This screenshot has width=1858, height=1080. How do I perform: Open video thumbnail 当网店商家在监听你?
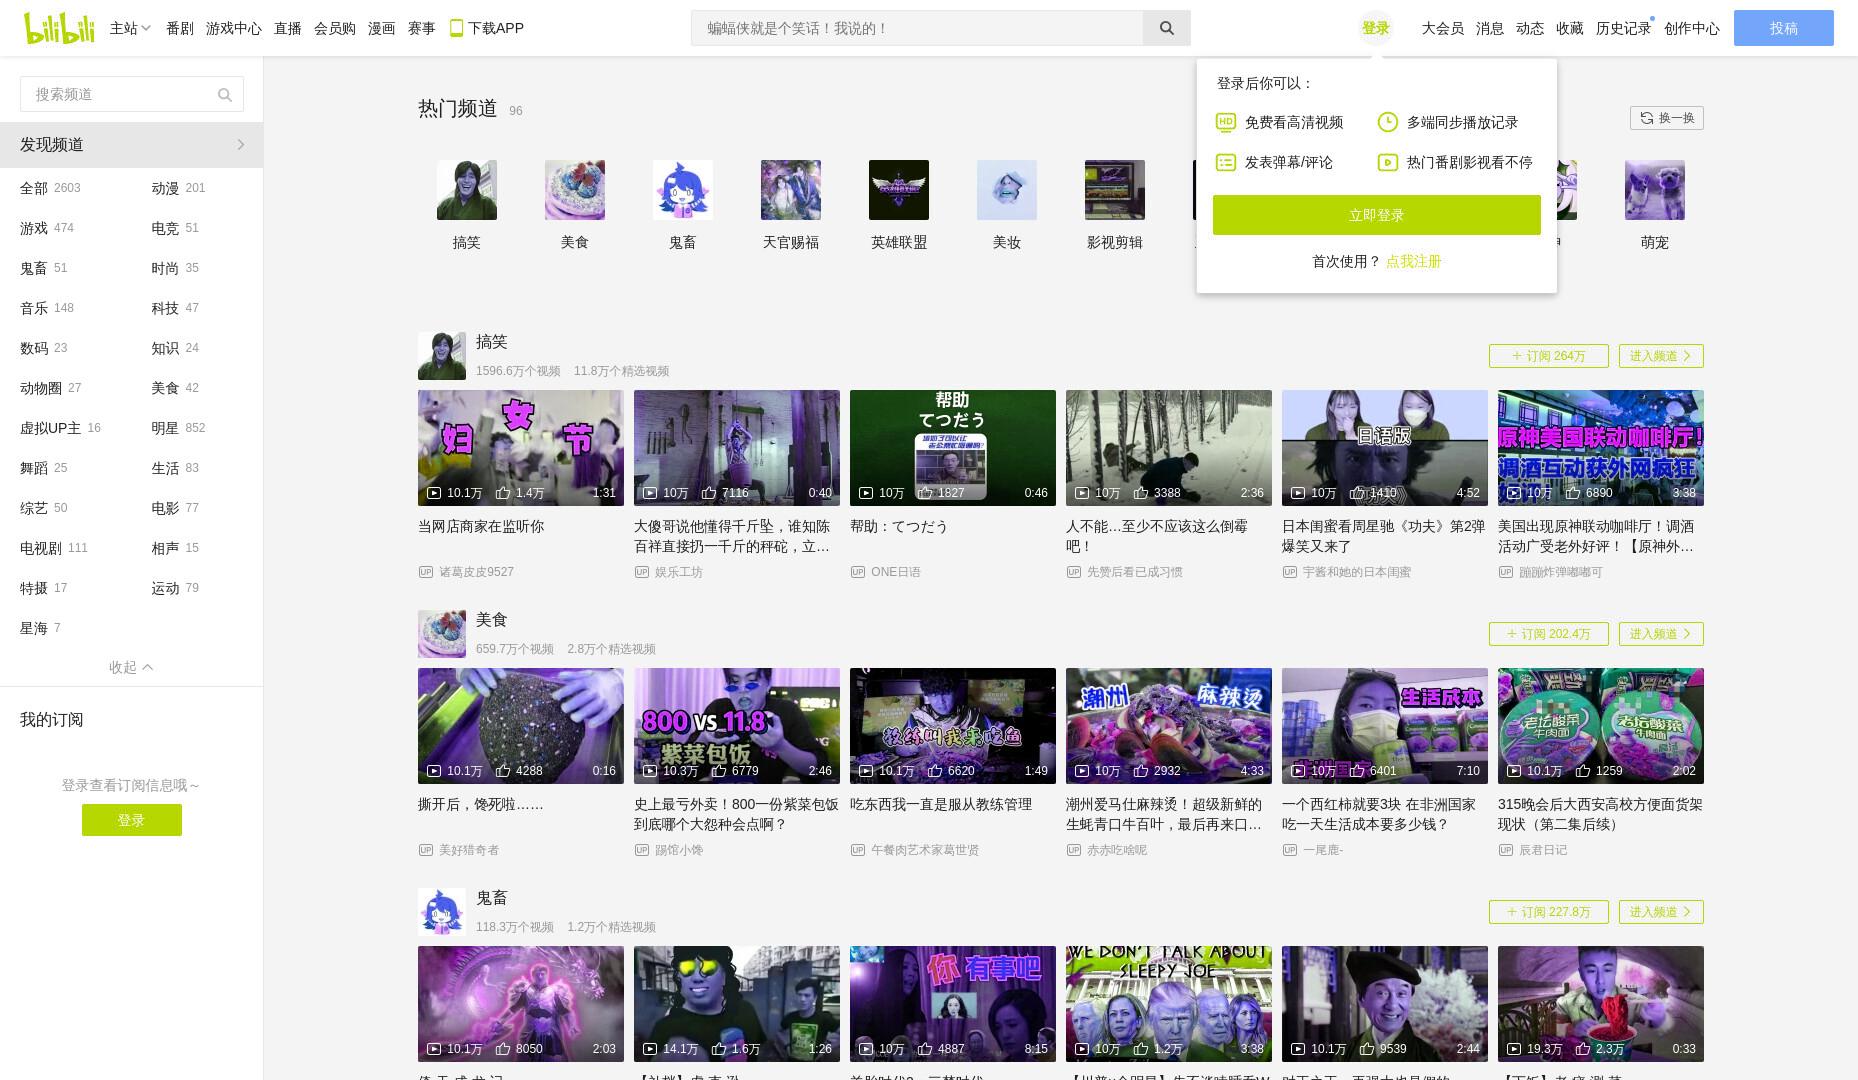[x=521, y=448]
